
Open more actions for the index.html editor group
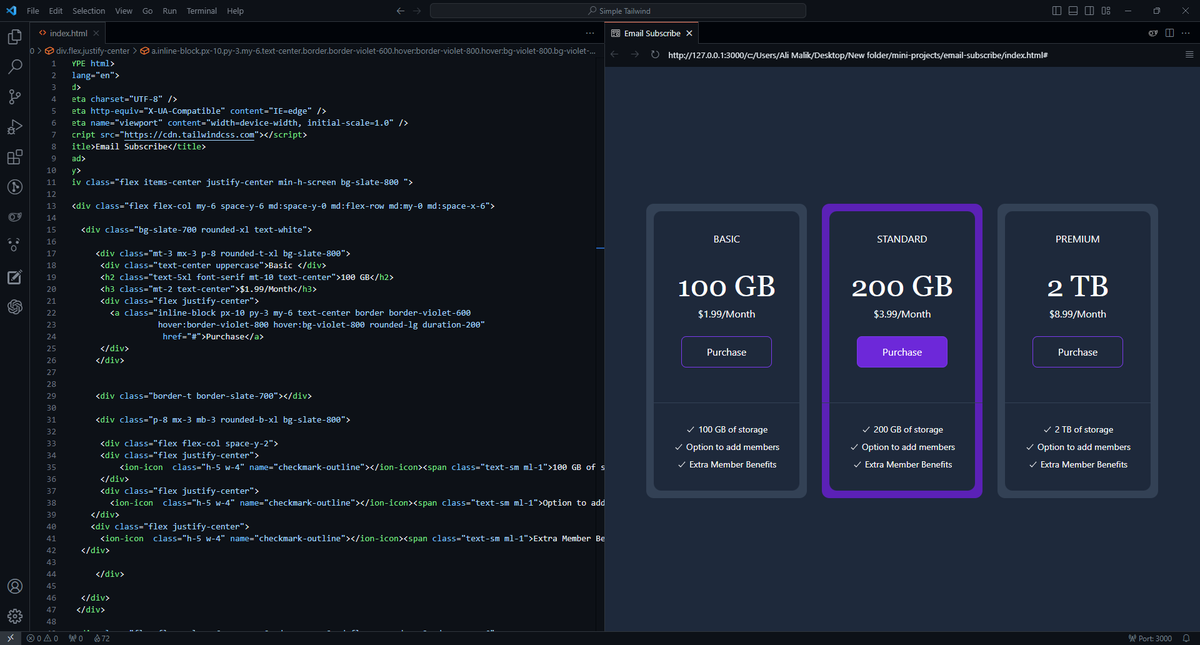click(x=590, y=33)
